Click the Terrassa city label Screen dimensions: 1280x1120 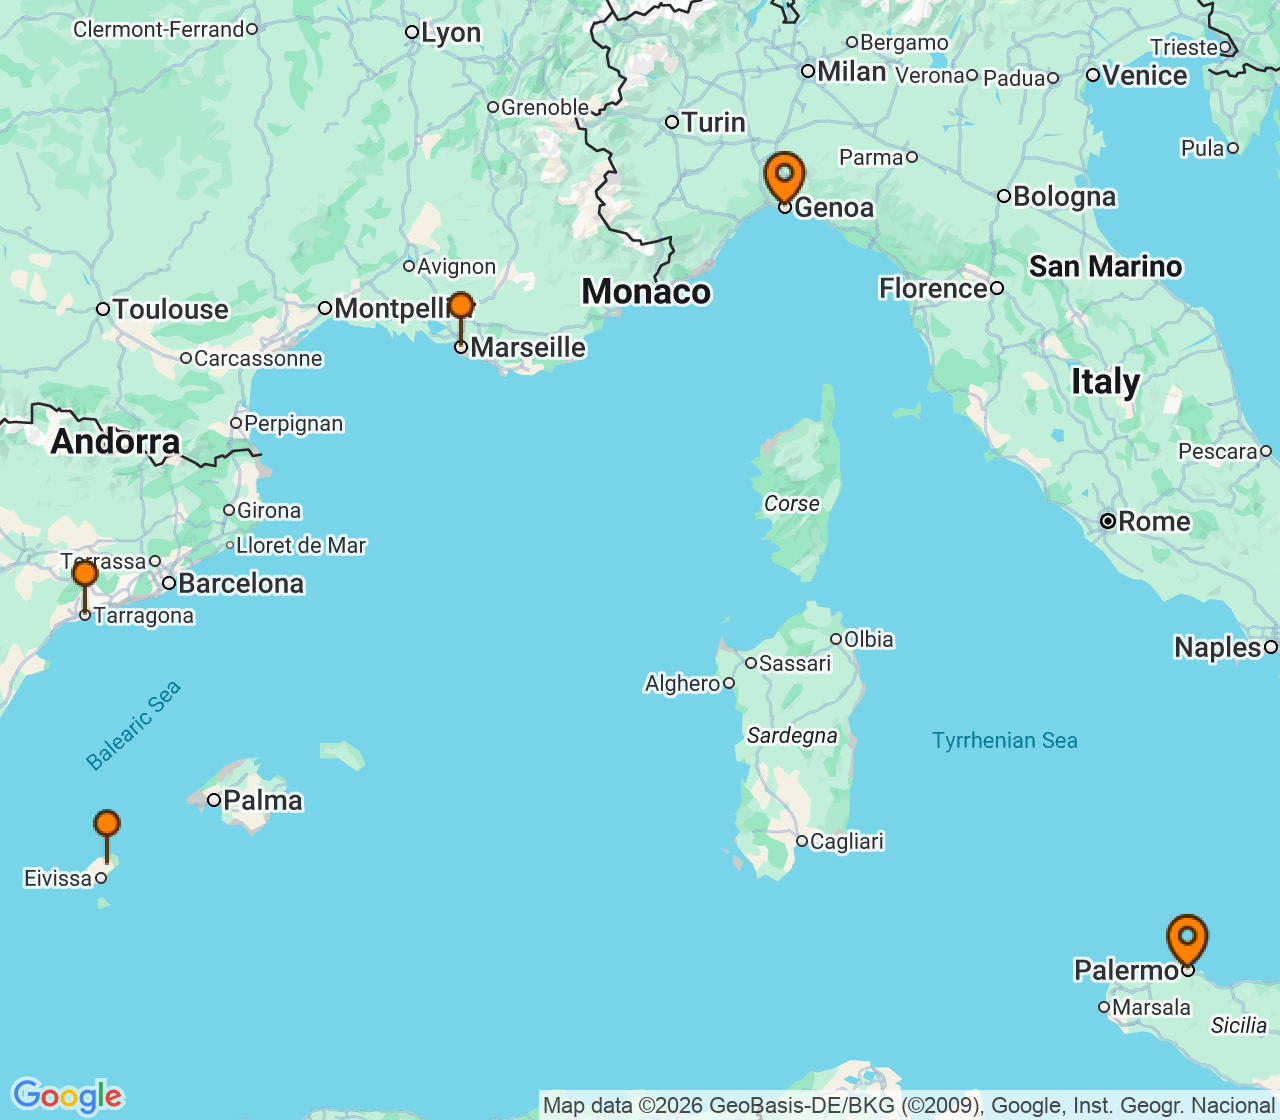click(x=104, y=561)
